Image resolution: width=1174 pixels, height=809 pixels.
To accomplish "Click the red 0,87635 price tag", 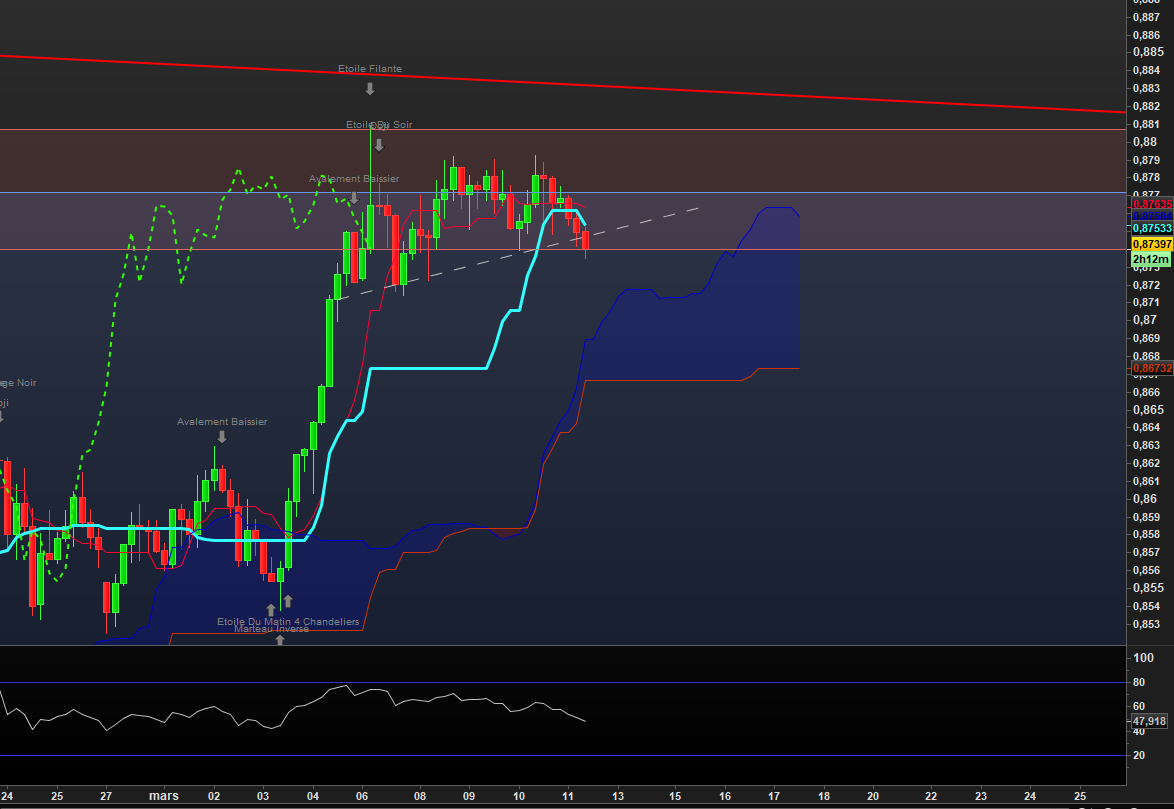I will click(x=1152, y=204).
